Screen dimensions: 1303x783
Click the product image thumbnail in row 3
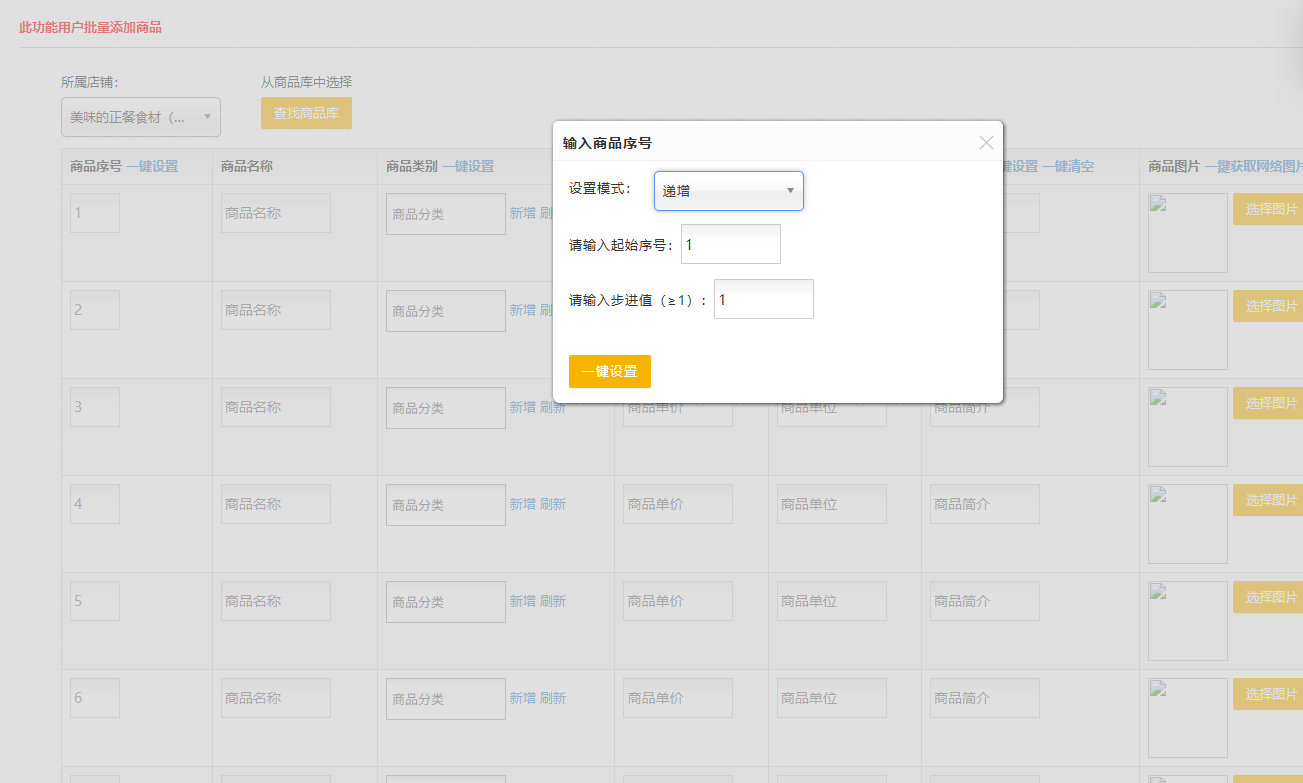[x=1188, y=427]
